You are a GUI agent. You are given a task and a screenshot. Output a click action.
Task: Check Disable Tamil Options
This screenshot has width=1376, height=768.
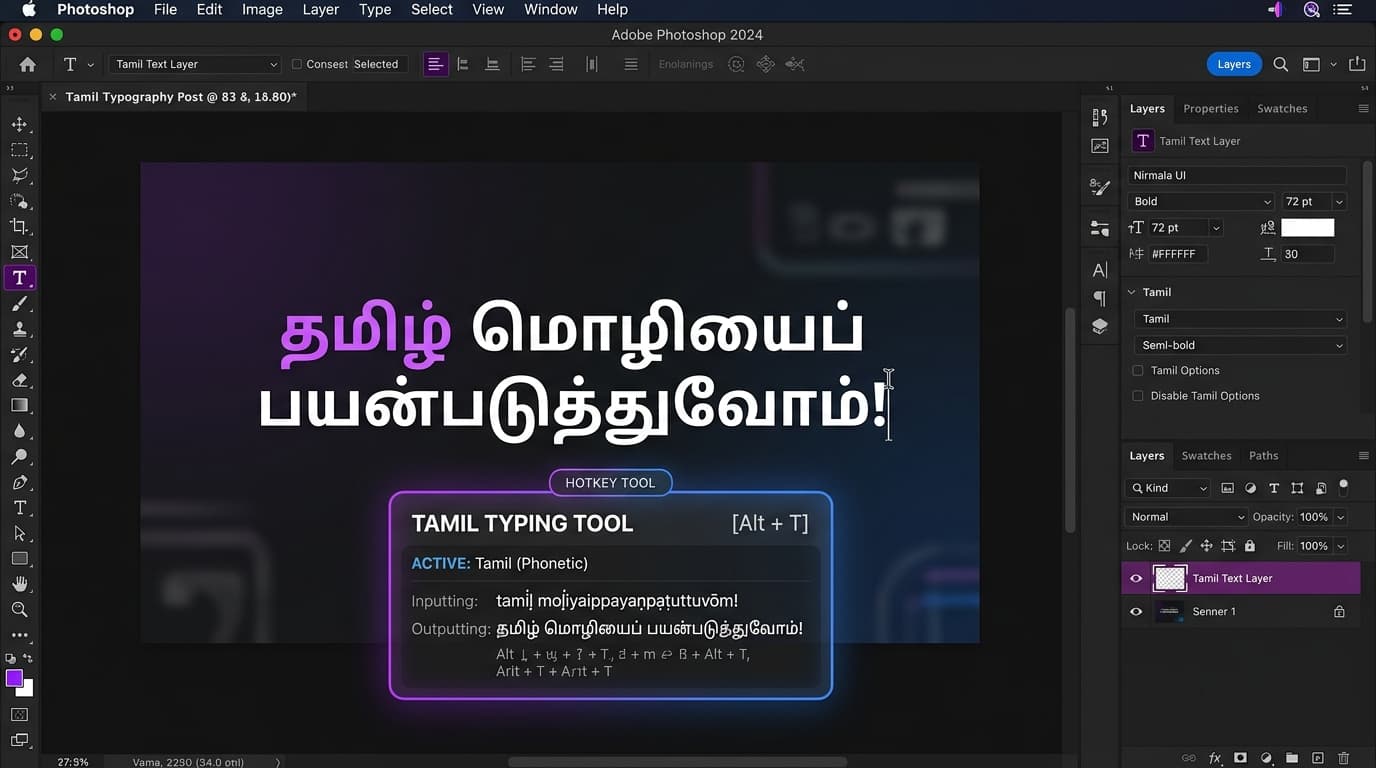(x=1138, y=396)
